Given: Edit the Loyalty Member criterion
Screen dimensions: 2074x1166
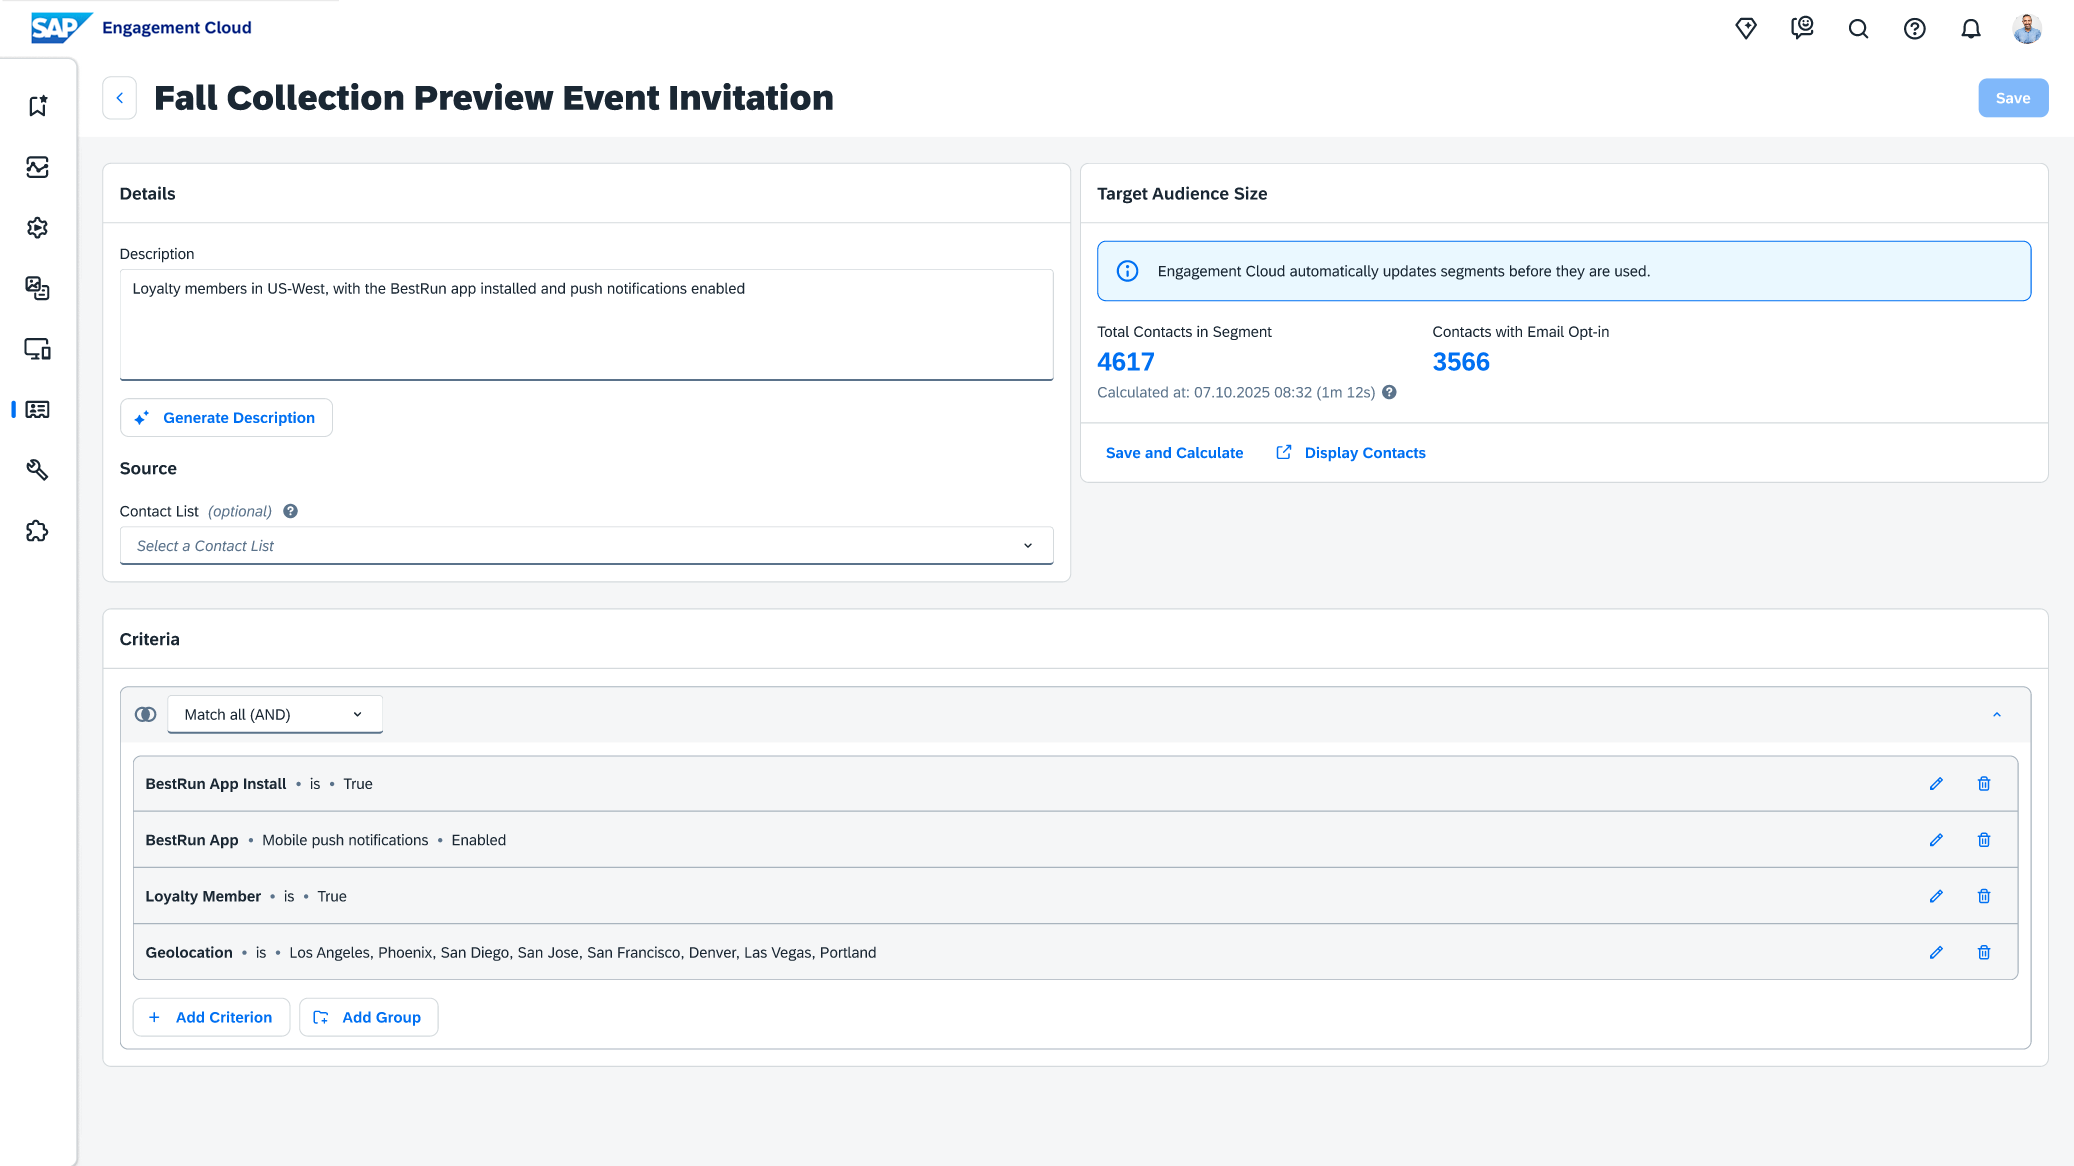Looking at the screenshot, I should (1936, 896).
